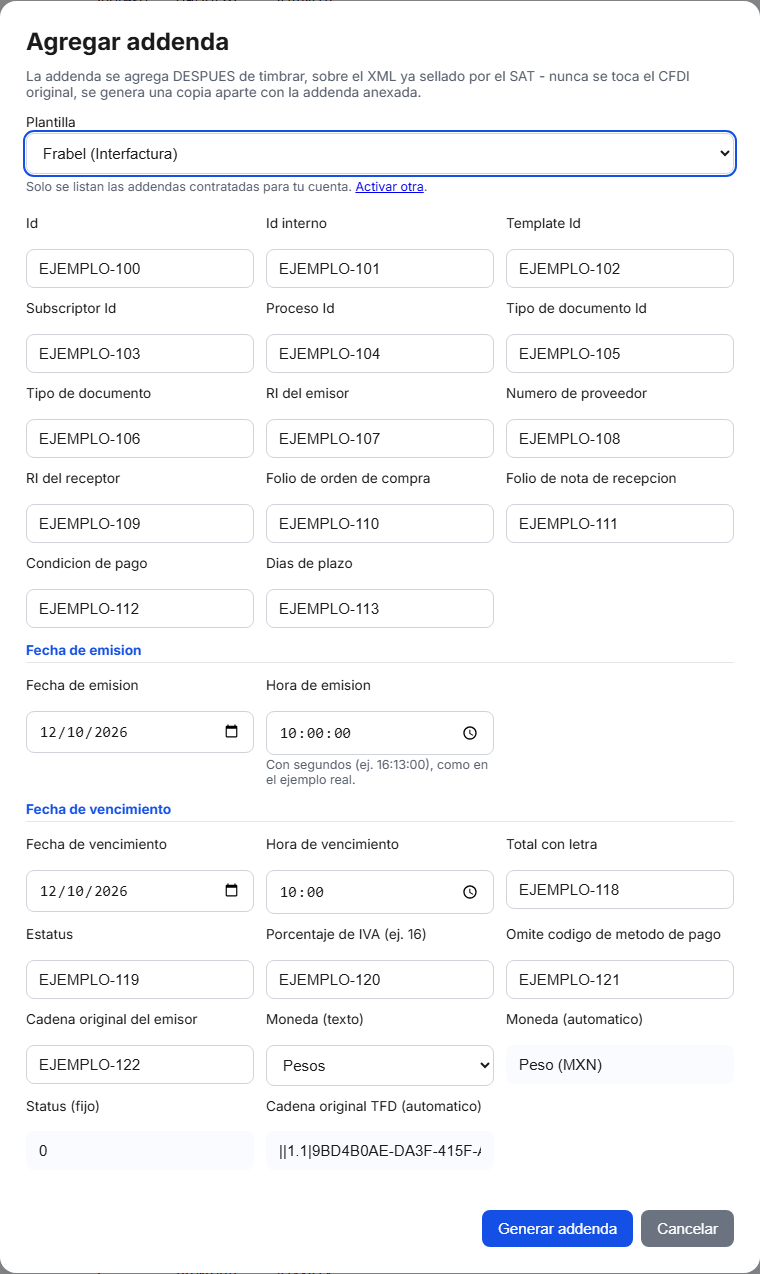Select the Numero de proveedor field
This screenshot has width=760, height=1274.
(x=620, y=439)
